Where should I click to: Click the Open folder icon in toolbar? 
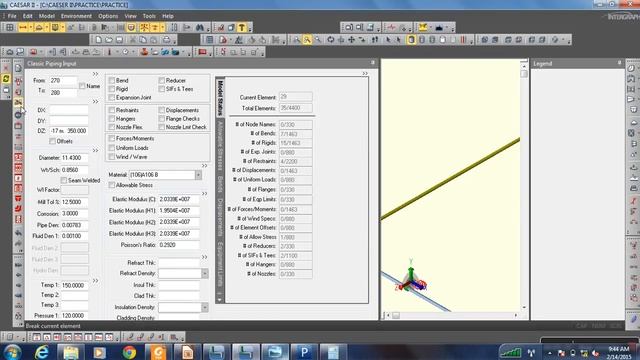coord(109,40)
